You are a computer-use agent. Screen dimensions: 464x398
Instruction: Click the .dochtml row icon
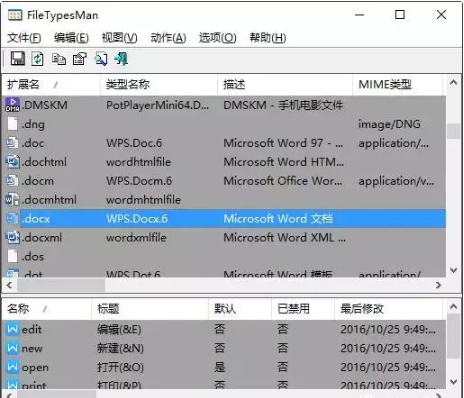coord(12,162)
